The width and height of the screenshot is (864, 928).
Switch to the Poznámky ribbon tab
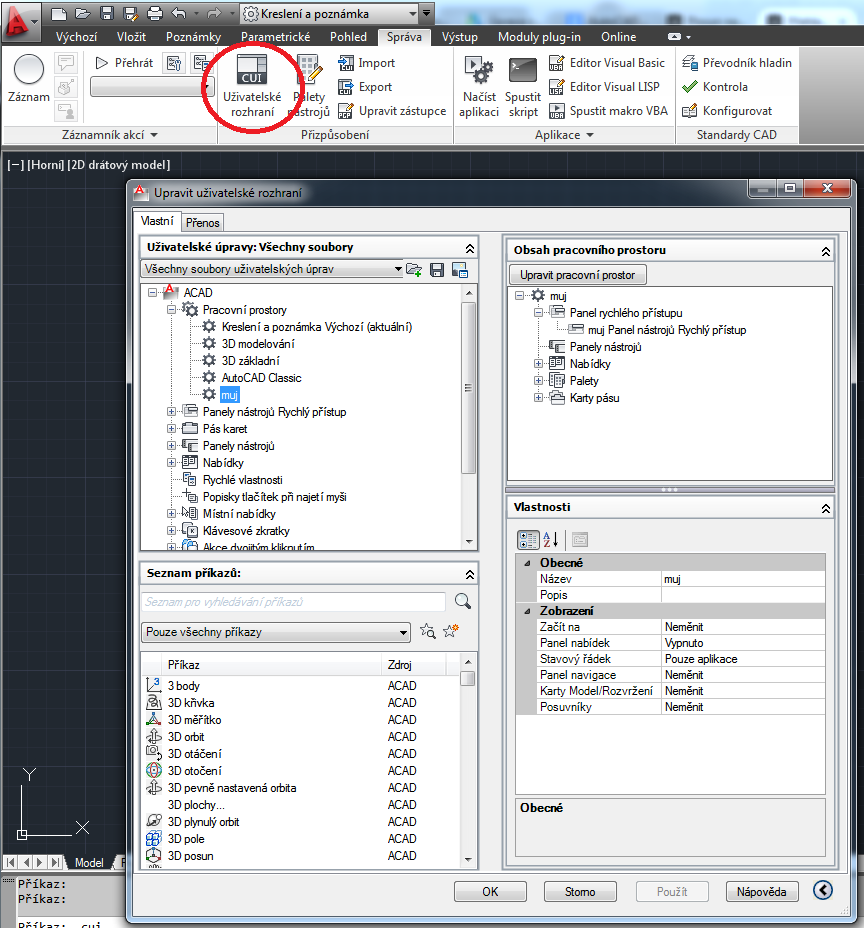click(x=194, y=37)
